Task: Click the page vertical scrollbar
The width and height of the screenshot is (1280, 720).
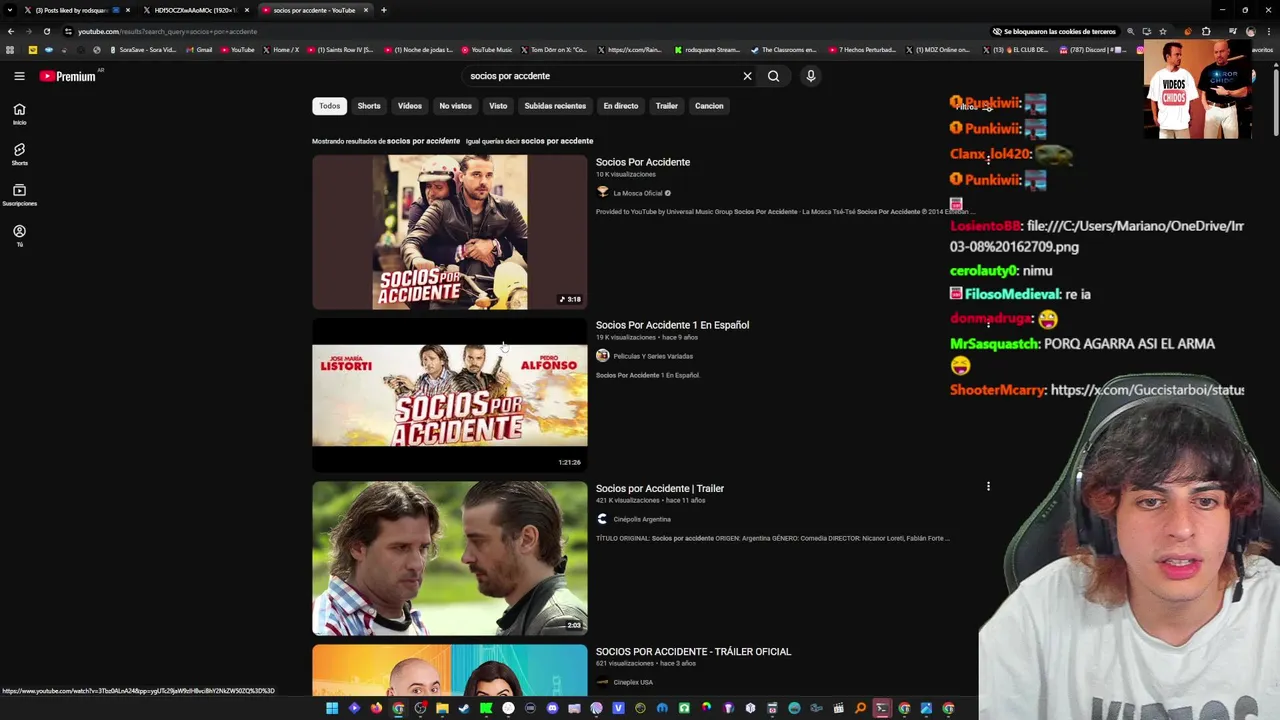Action: (1275, 100)
